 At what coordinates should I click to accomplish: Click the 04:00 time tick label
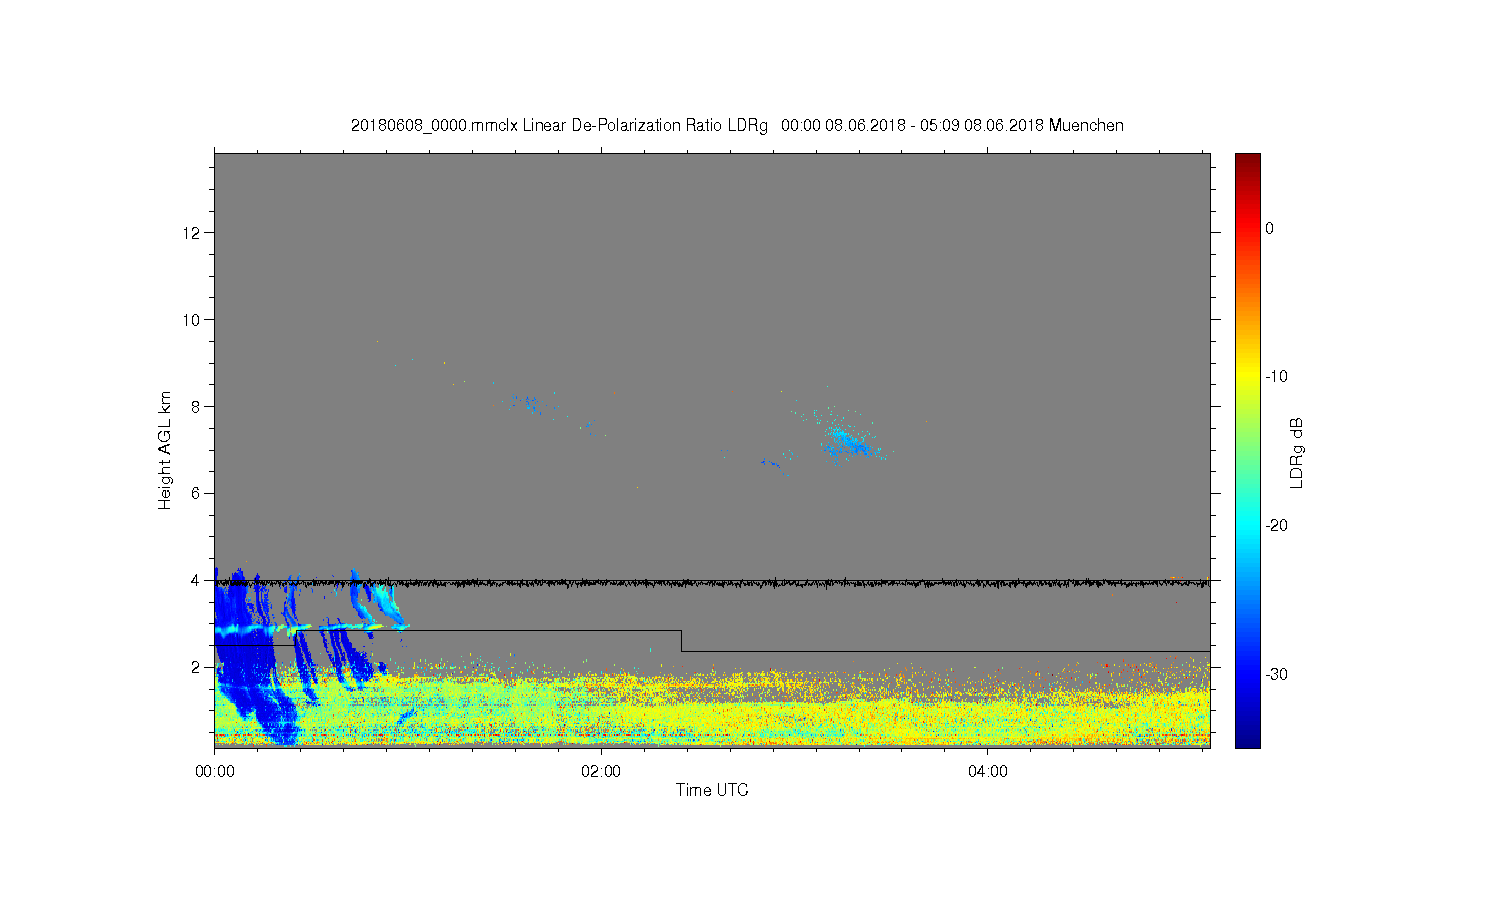(x=988, y=772)
